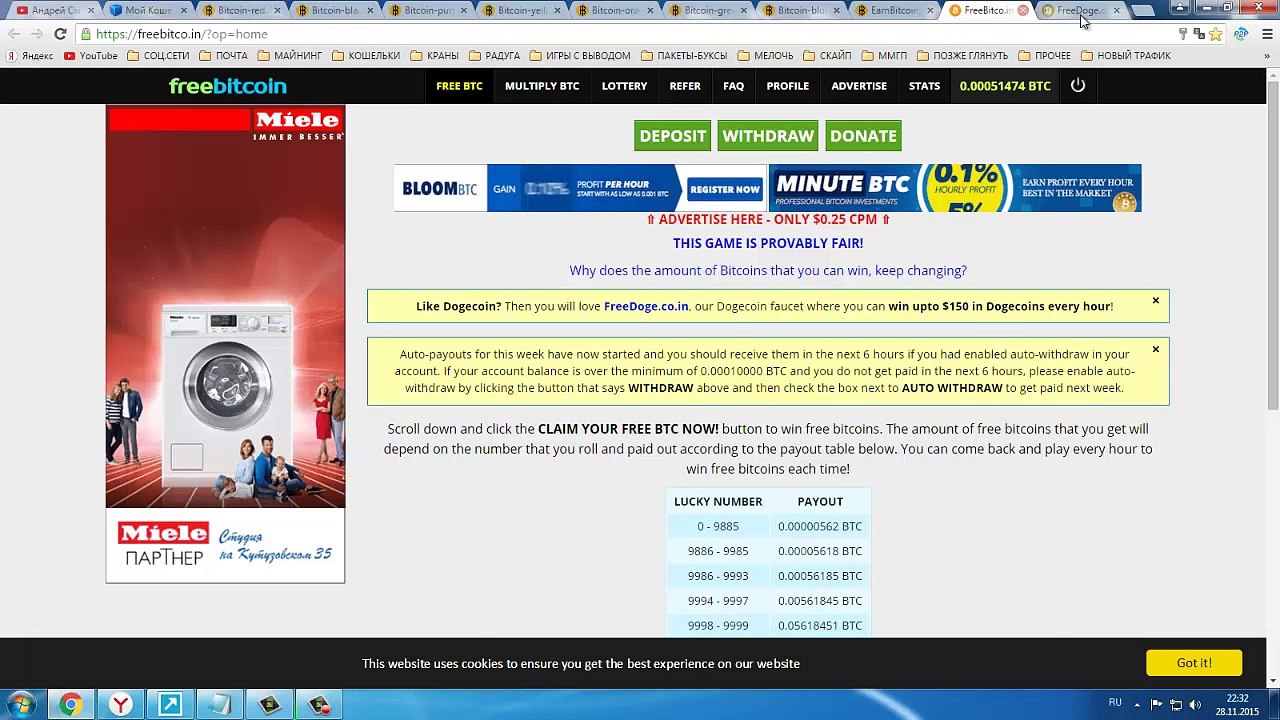This screenshot has height=720, width=1280.
Task: Close the active FreeBitco.in tab
Action: pos(1023,11)
